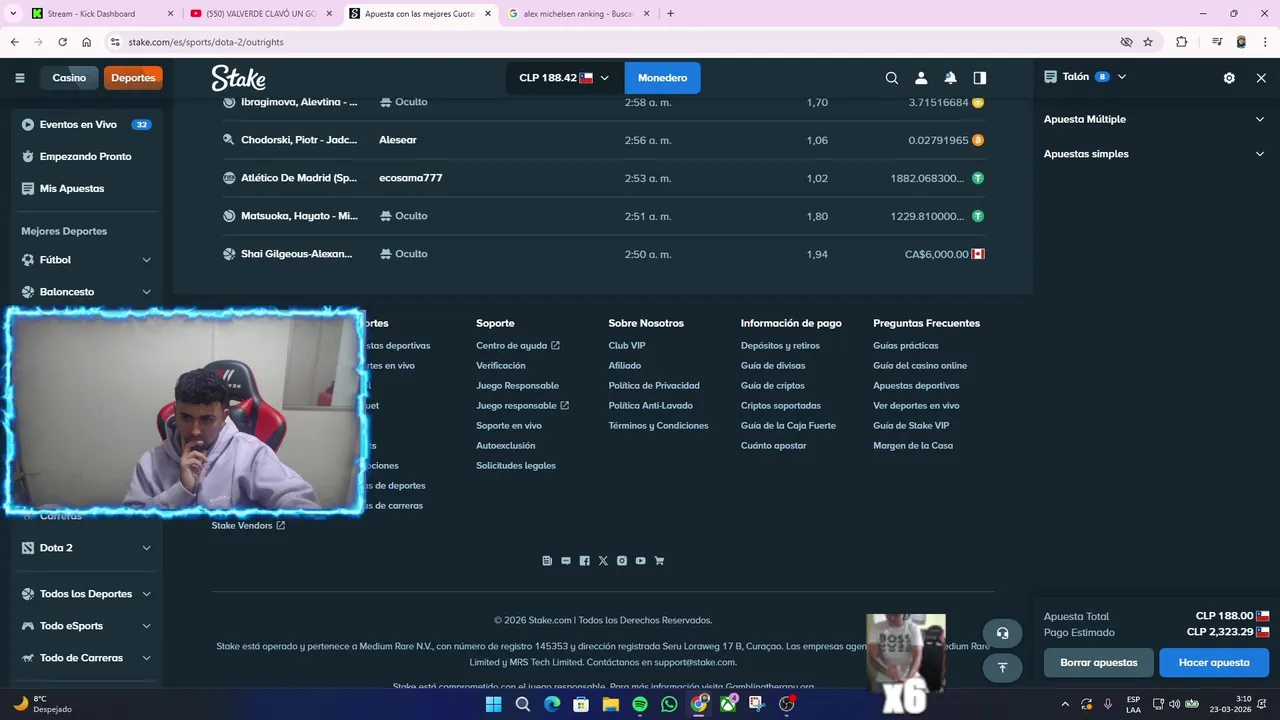Click the Instagram icon in footer
The image size is (1280, 720).
[x=622, y=561]
